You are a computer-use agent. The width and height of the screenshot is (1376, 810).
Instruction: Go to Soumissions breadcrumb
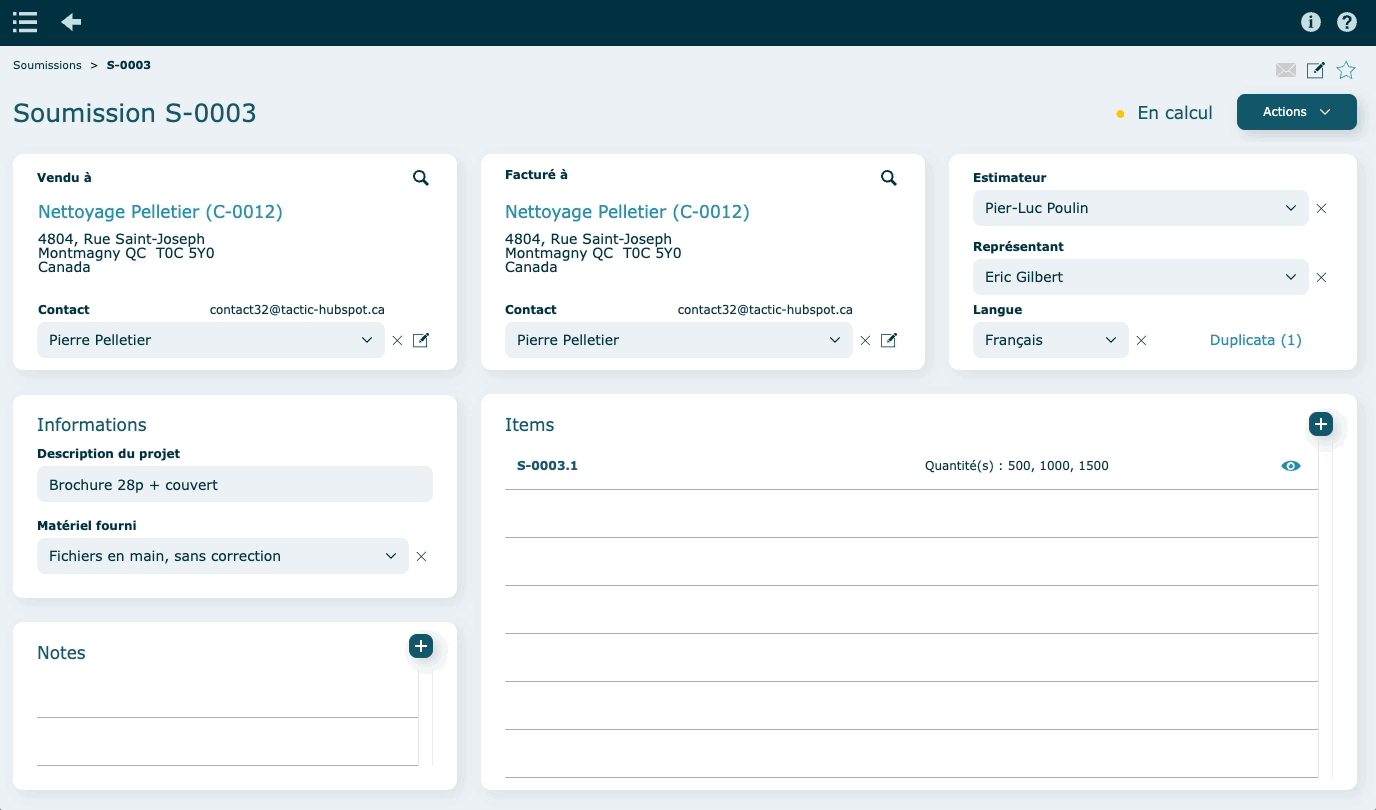pos(47,65)
